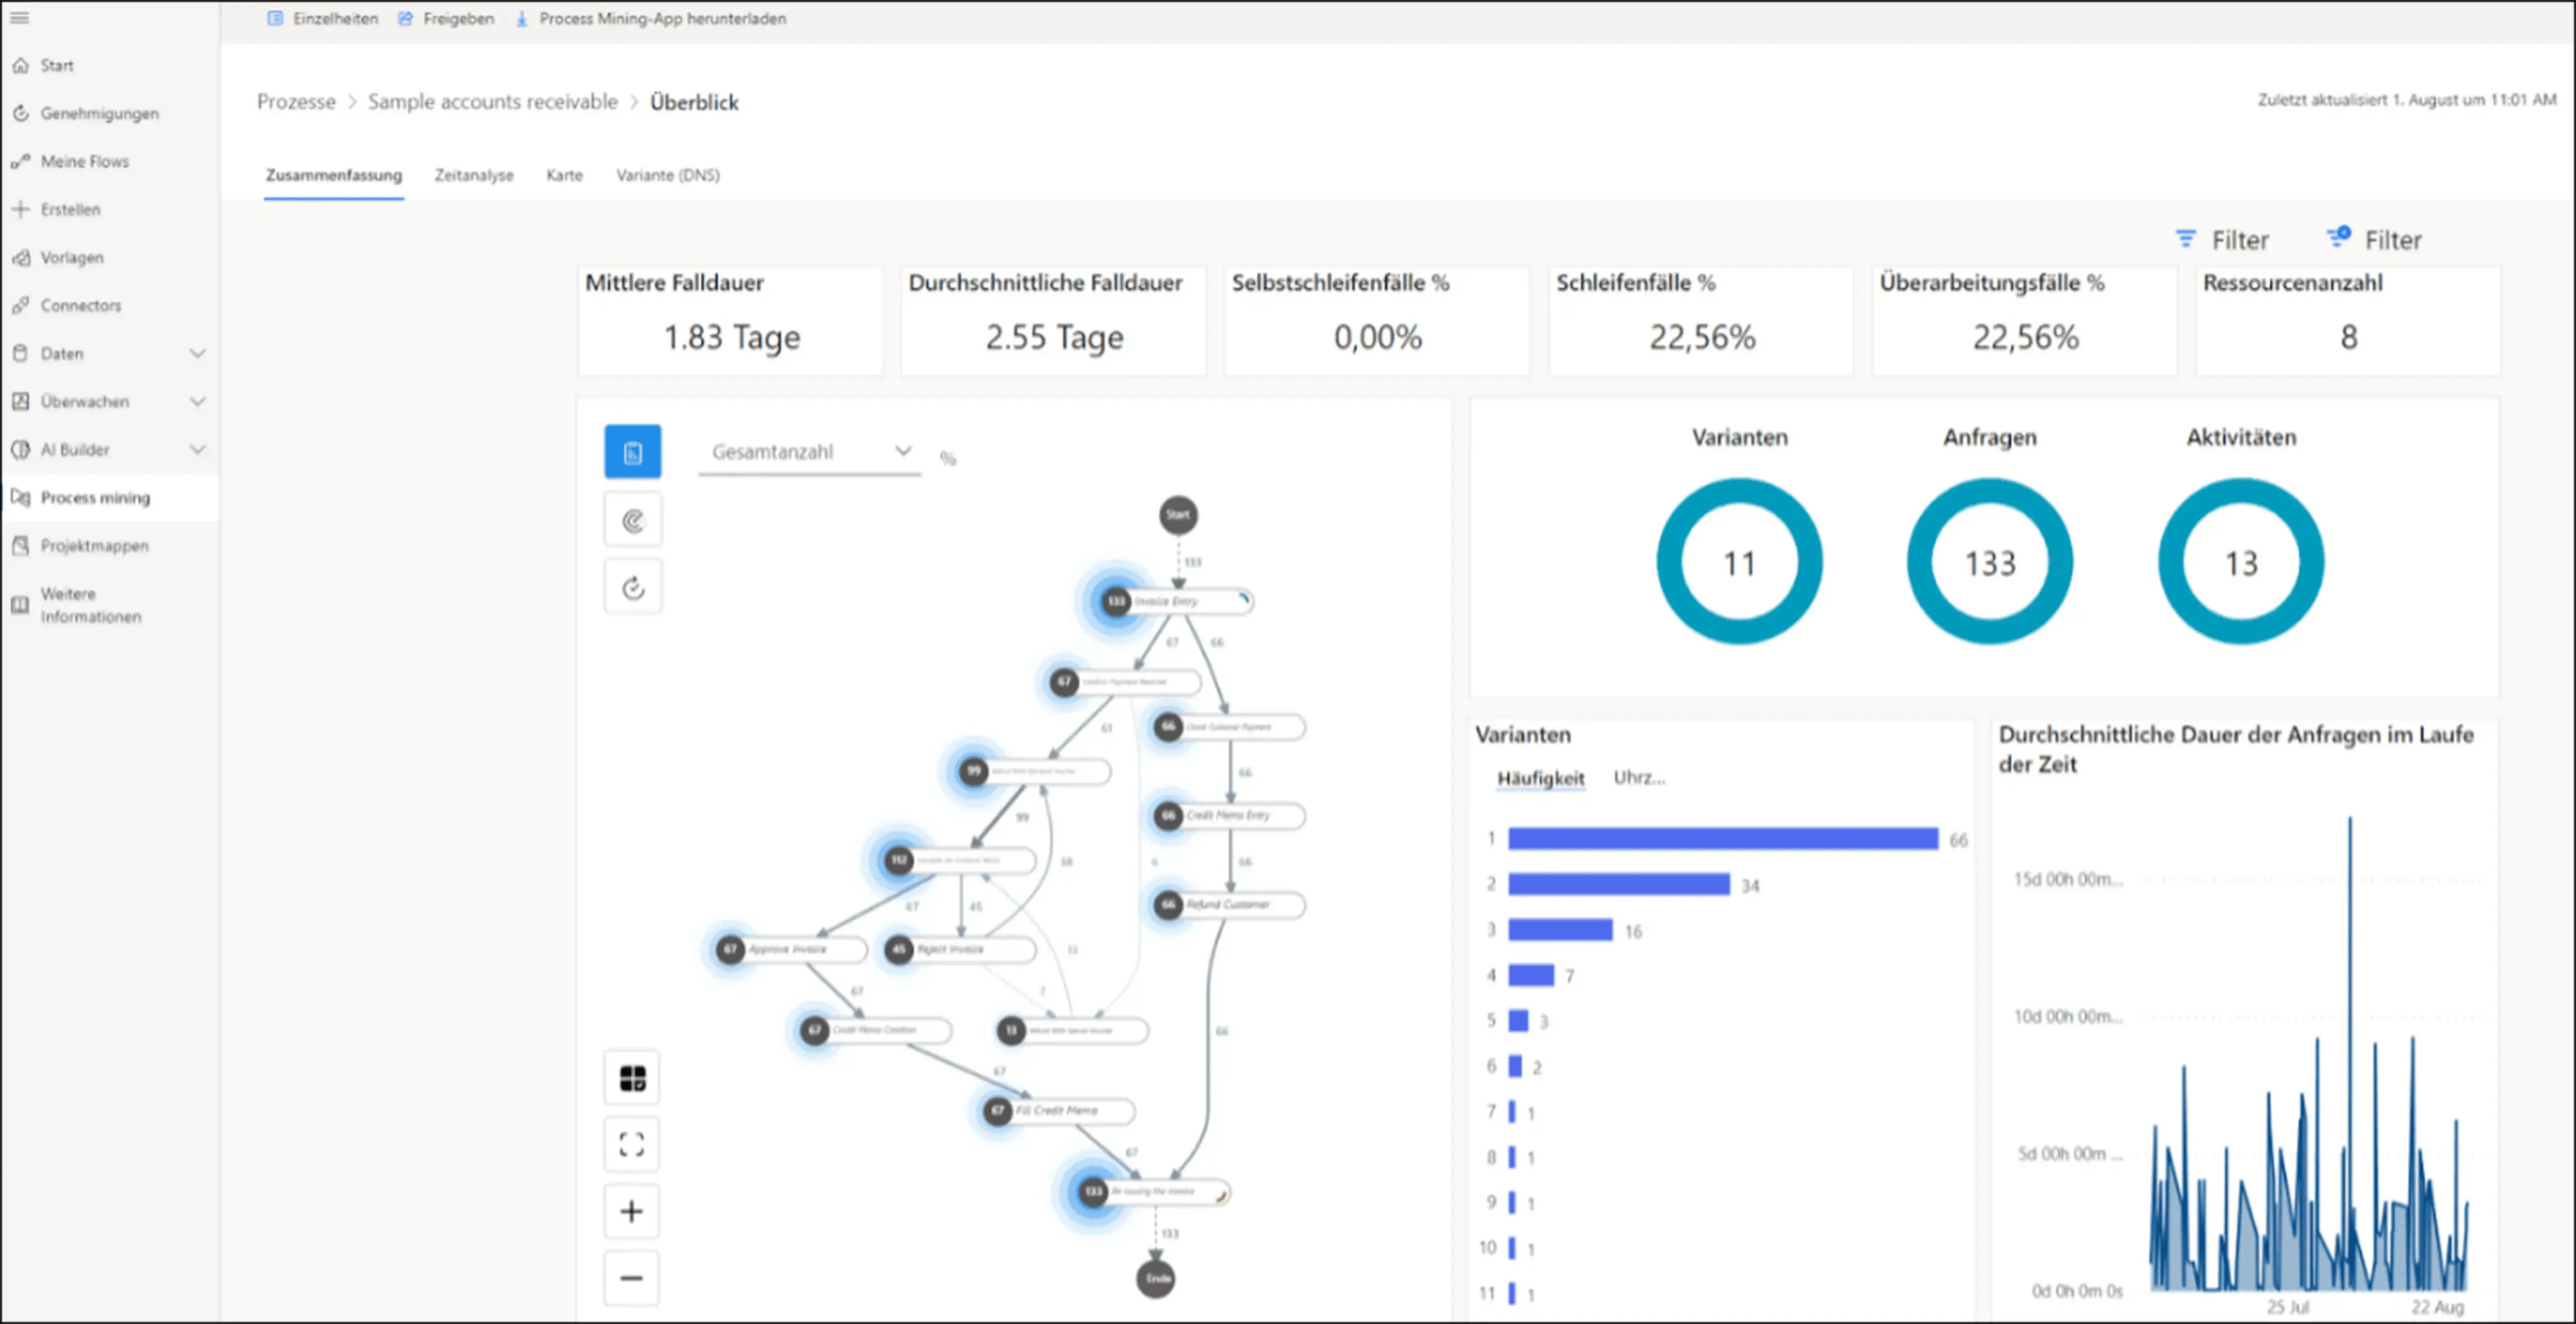The width and height of the screenshot is (2576, 1324).
Task: Open the process map layout grid icon
Action: (632, 1078)
